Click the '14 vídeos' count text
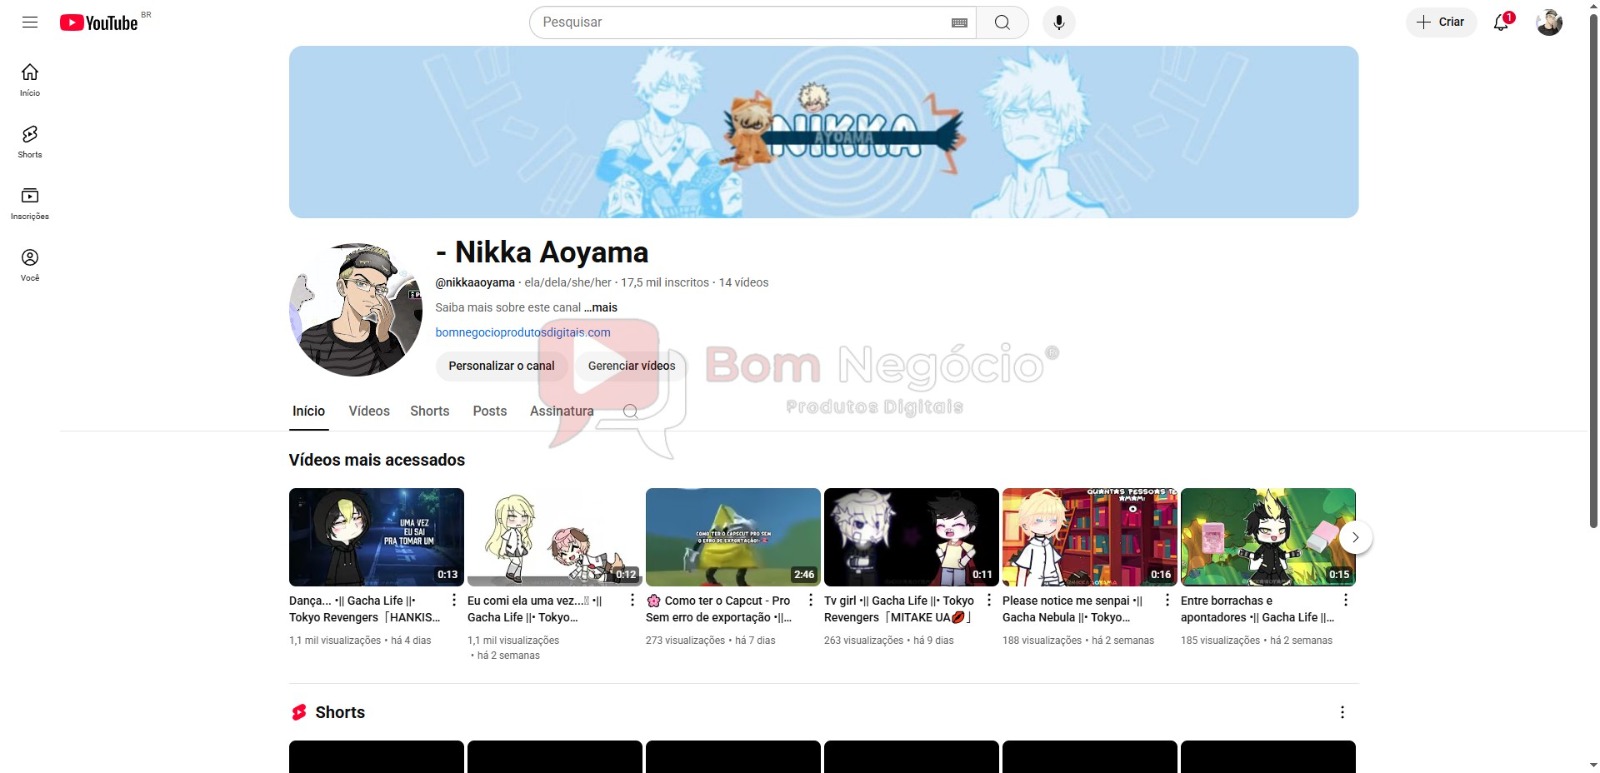The image size is (1600, 773). tap(744, 283)
